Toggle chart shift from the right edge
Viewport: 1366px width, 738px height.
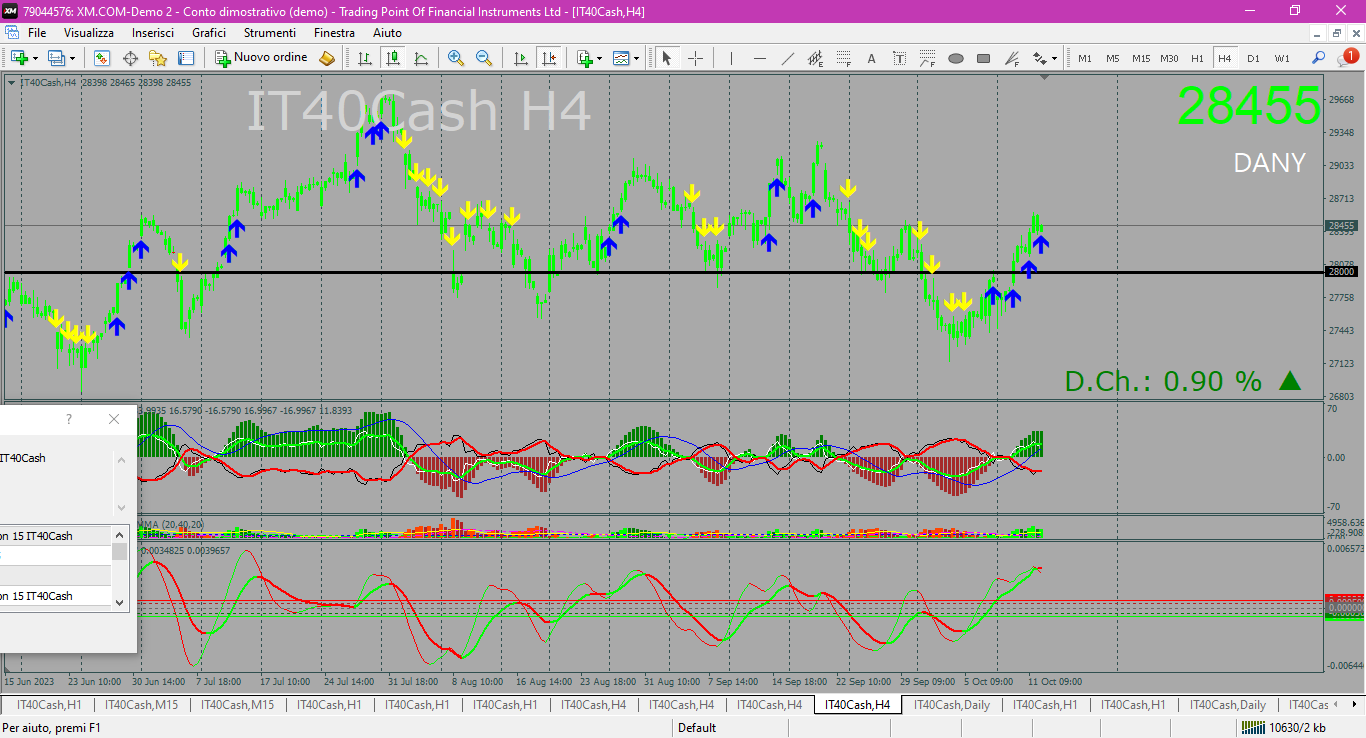point(548,58)
